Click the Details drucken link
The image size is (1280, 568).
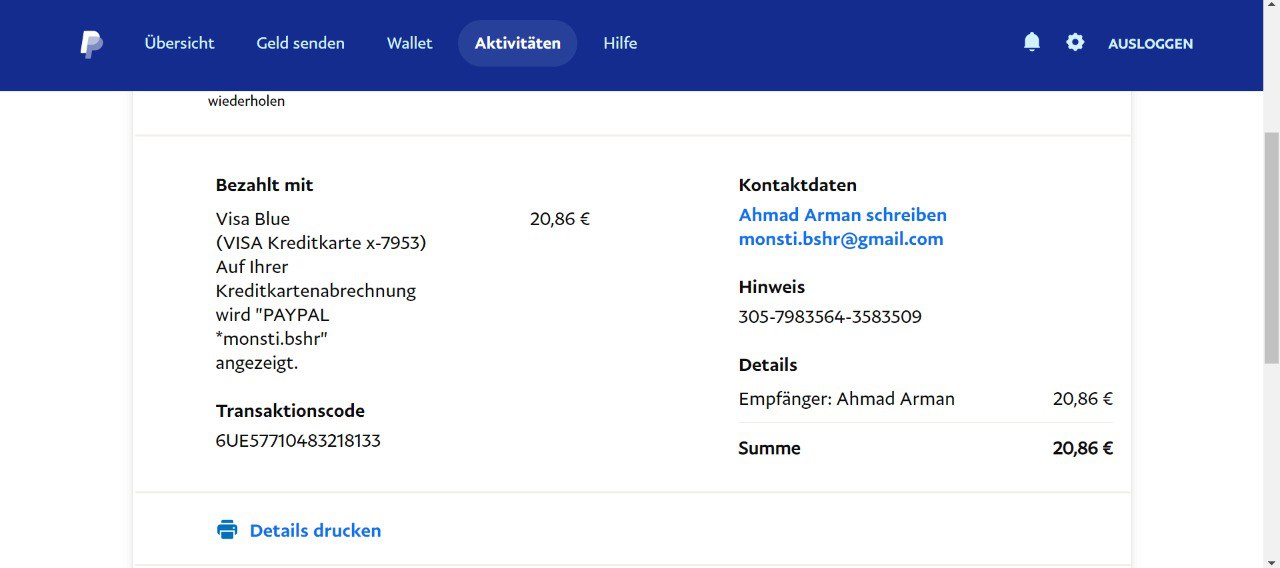[x=315, y=531]
